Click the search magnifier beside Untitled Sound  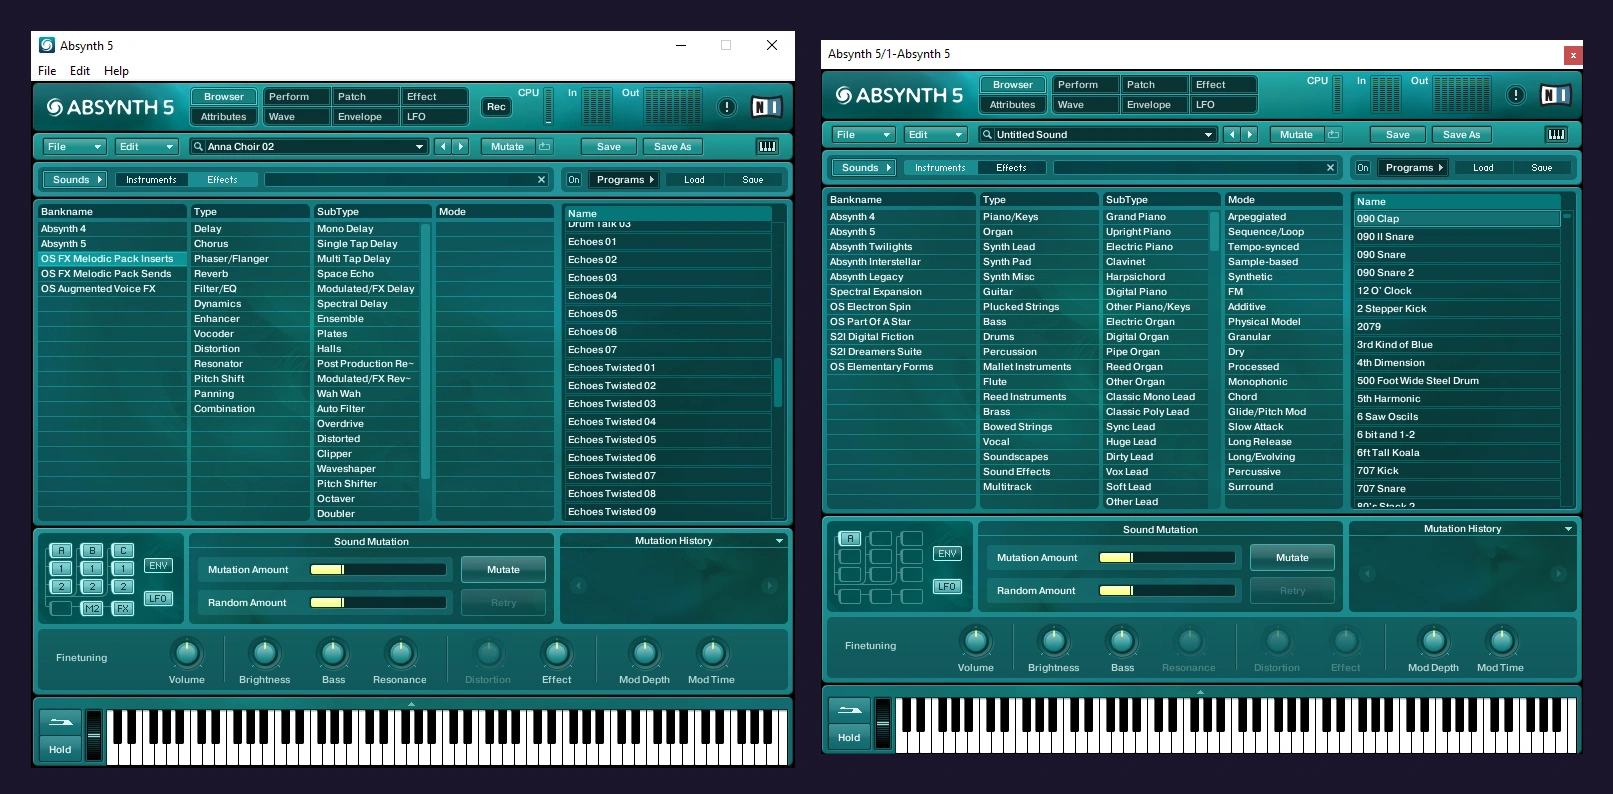(x=987, y=135)
